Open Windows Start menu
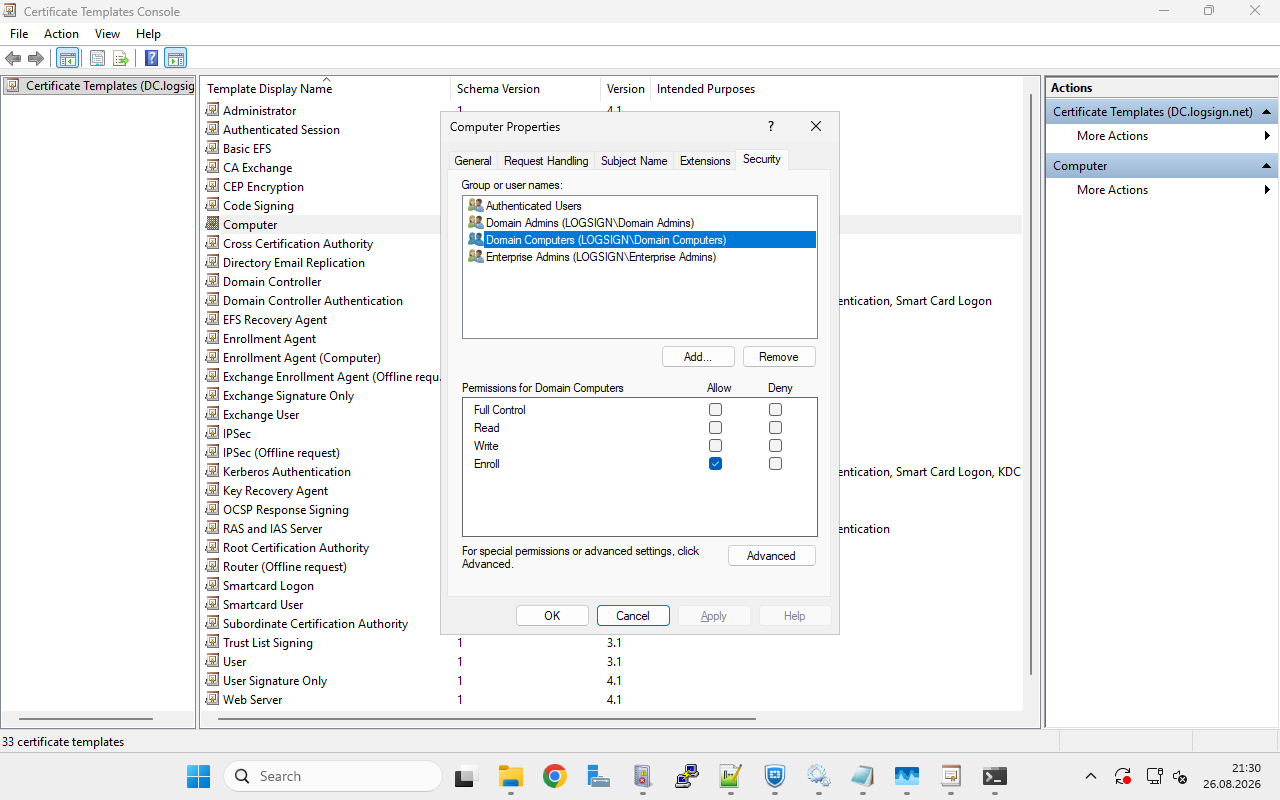 coord(198,776)
